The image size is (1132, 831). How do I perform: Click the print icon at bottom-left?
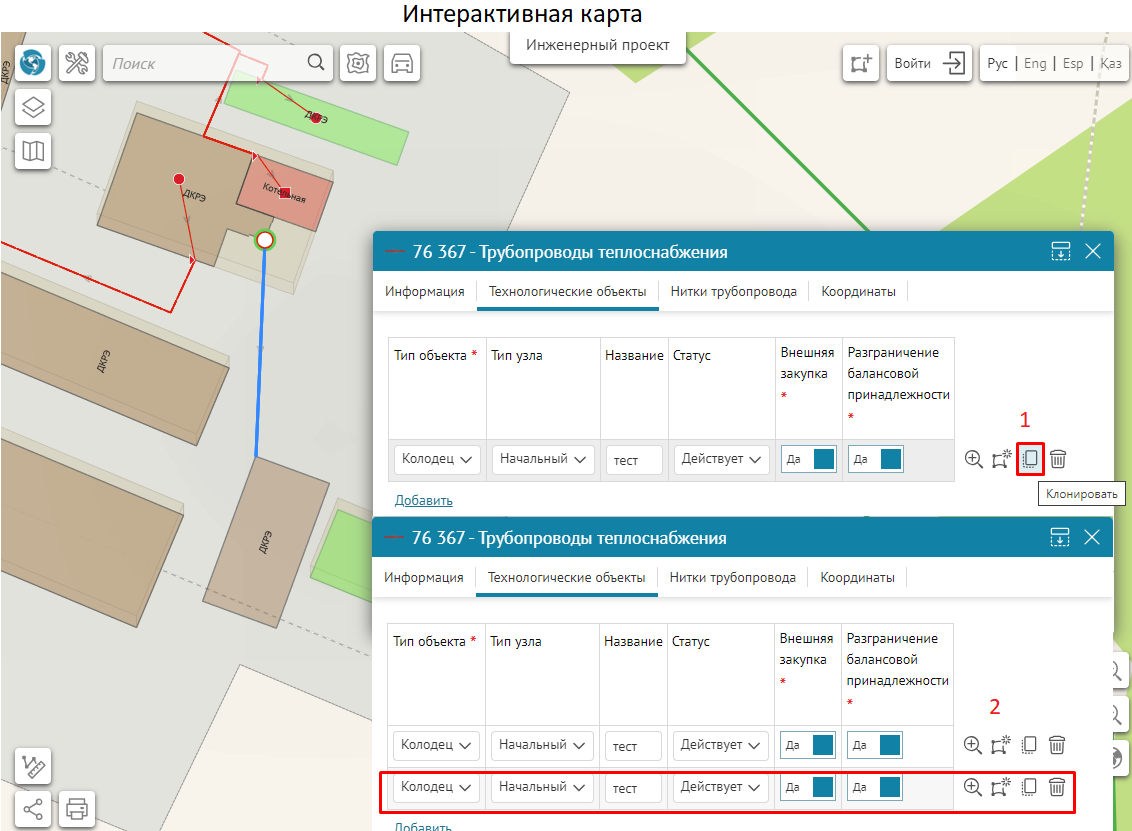pos(77,807)
